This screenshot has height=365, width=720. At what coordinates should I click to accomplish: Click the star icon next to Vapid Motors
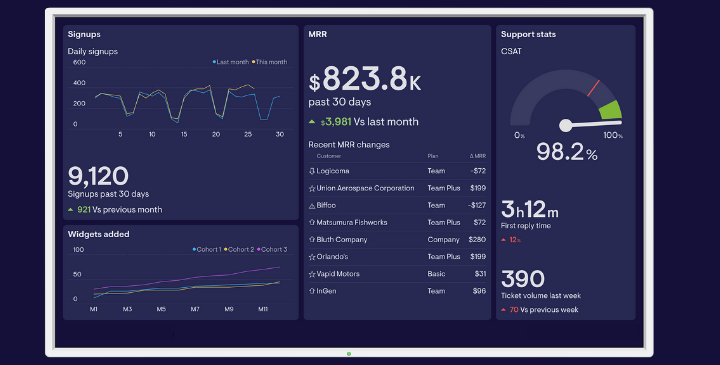(x=312, y=274)
